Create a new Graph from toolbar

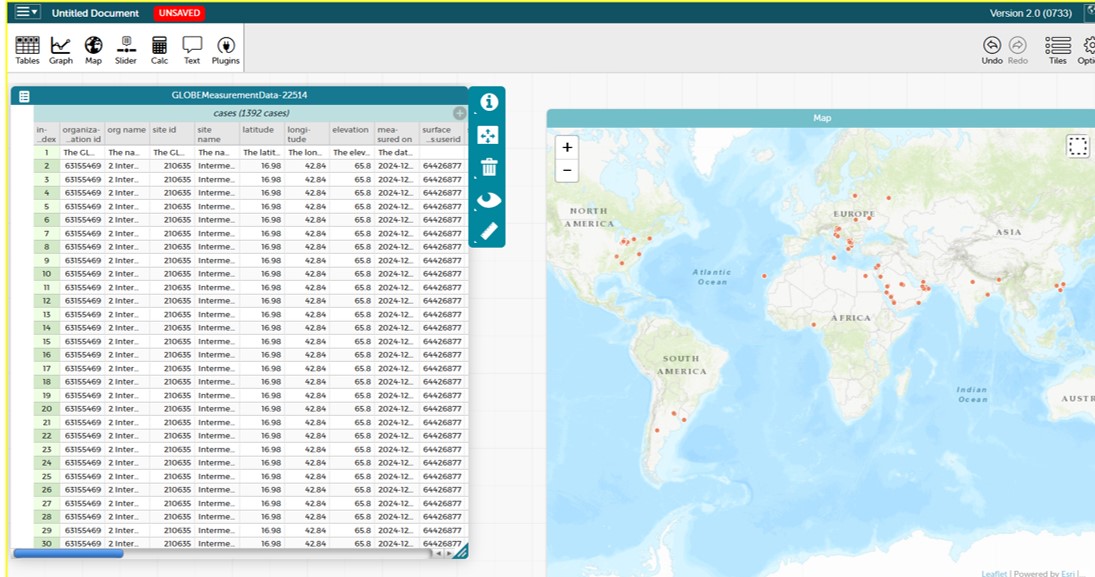click(61, 50)
